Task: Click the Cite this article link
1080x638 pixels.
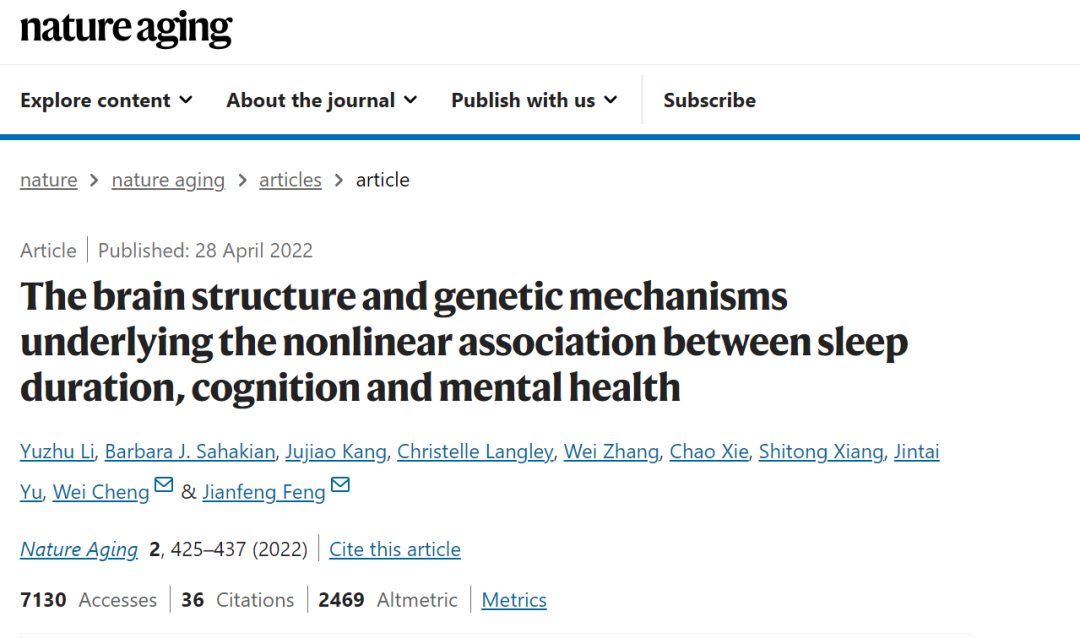Action: (x=395, y=549)
